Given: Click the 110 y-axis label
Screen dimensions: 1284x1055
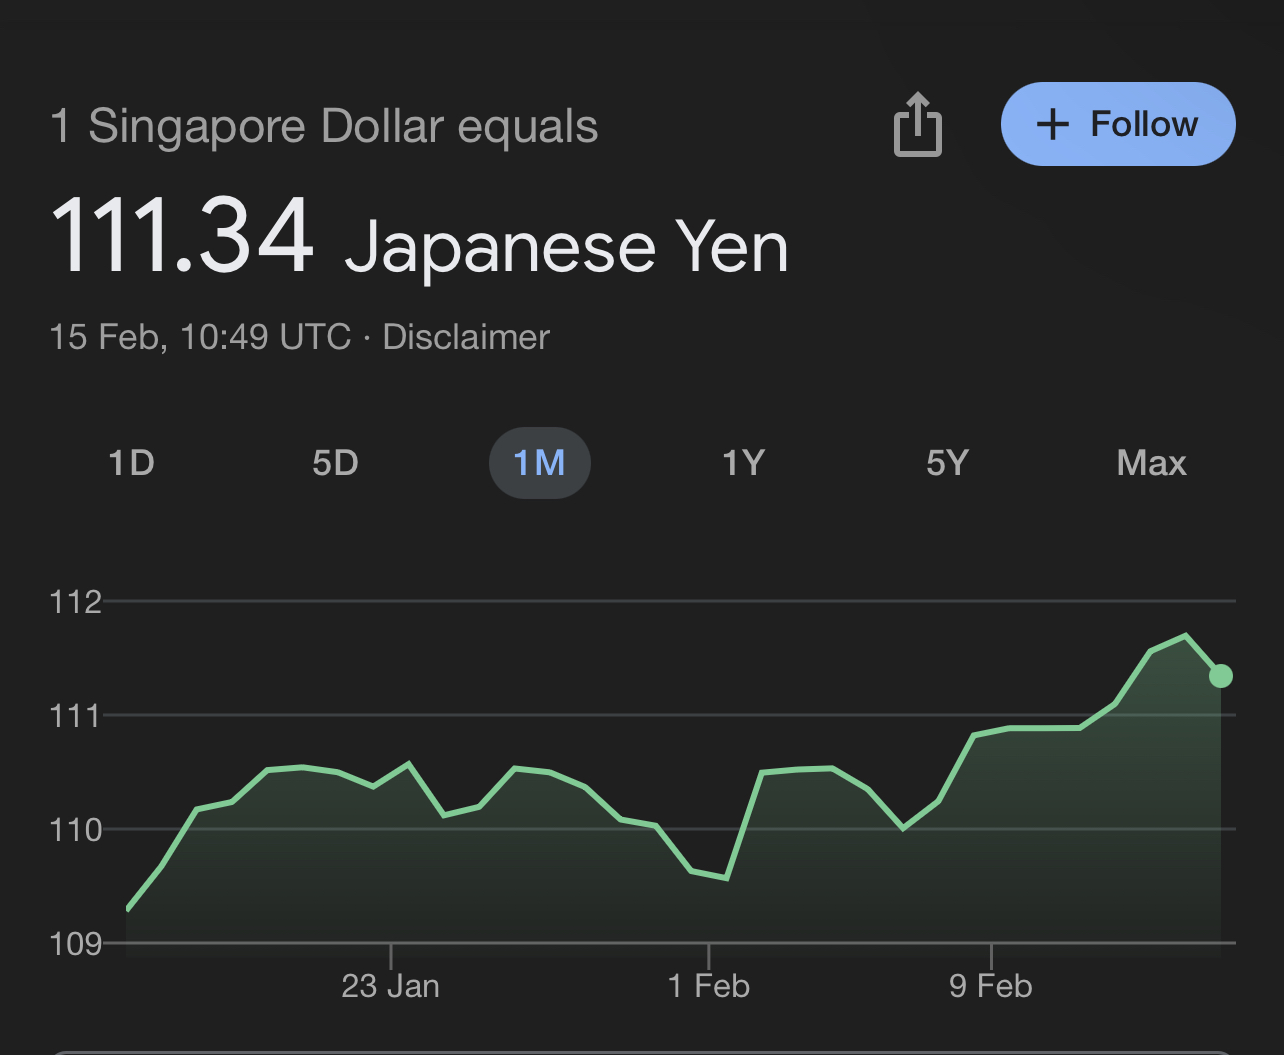Looking at the screenshot, I should pyautogui.click(x=76, y=830).
